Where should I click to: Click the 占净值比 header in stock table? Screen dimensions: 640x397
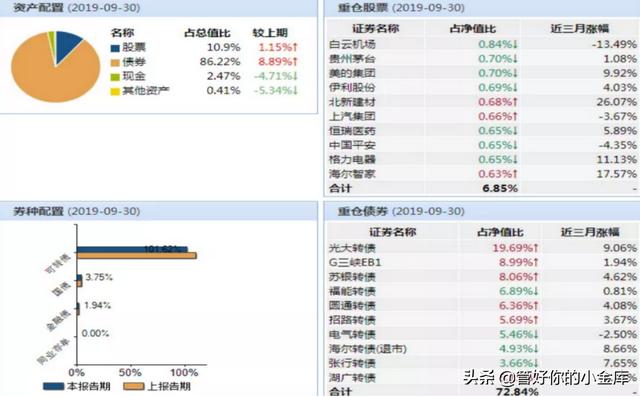[473, 29]
